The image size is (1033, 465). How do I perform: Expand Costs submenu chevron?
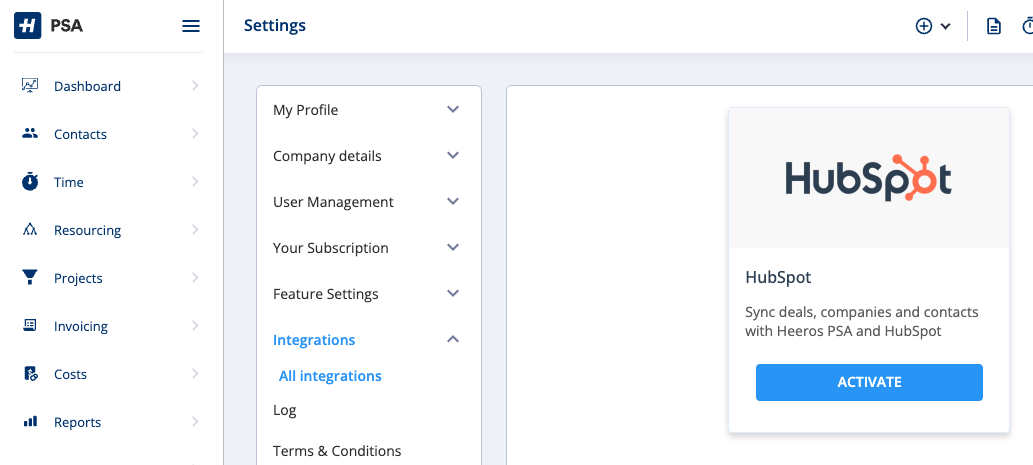tap(195, 374)
